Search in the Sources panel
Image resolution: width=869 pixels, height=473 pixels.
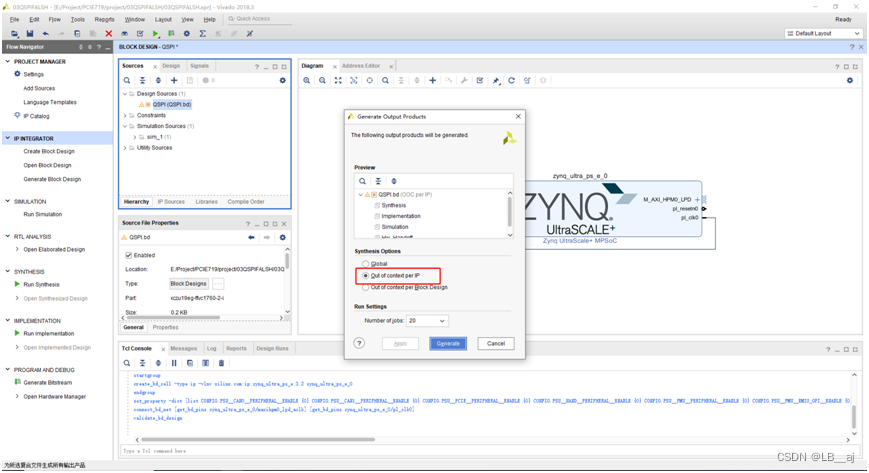coord(127,80)
